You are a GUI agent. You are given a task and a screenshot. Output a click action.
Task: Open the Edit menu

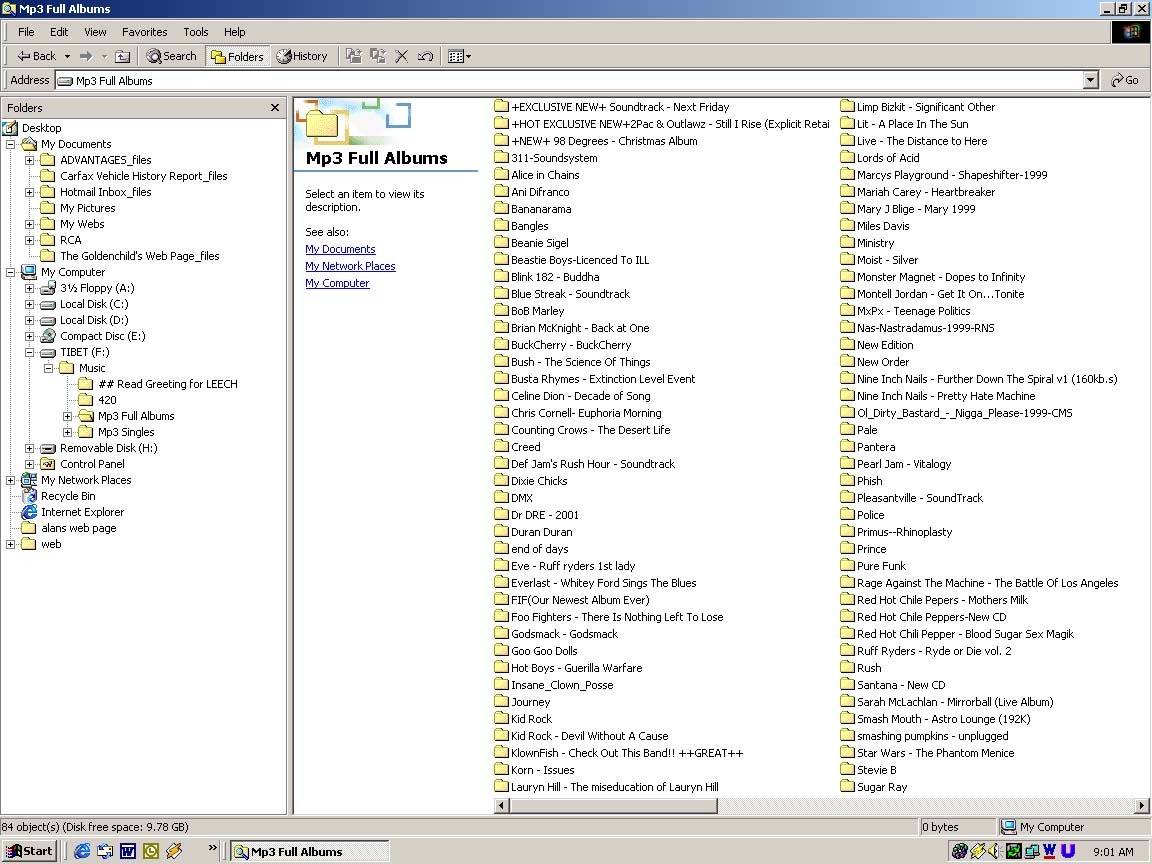pos(59,32)
